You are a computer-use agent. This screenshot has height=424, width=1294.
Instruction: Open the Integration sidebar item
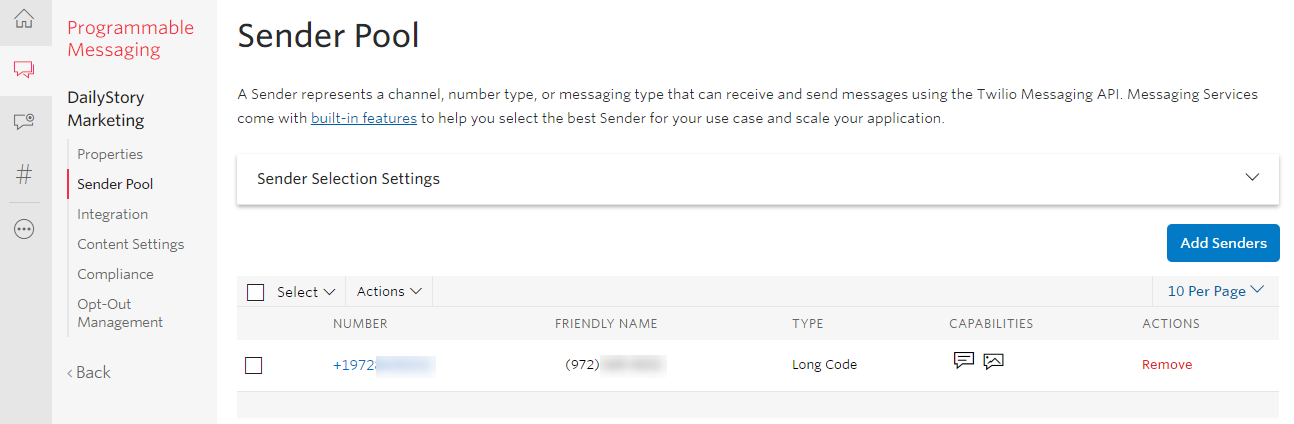tap(112, 214)
